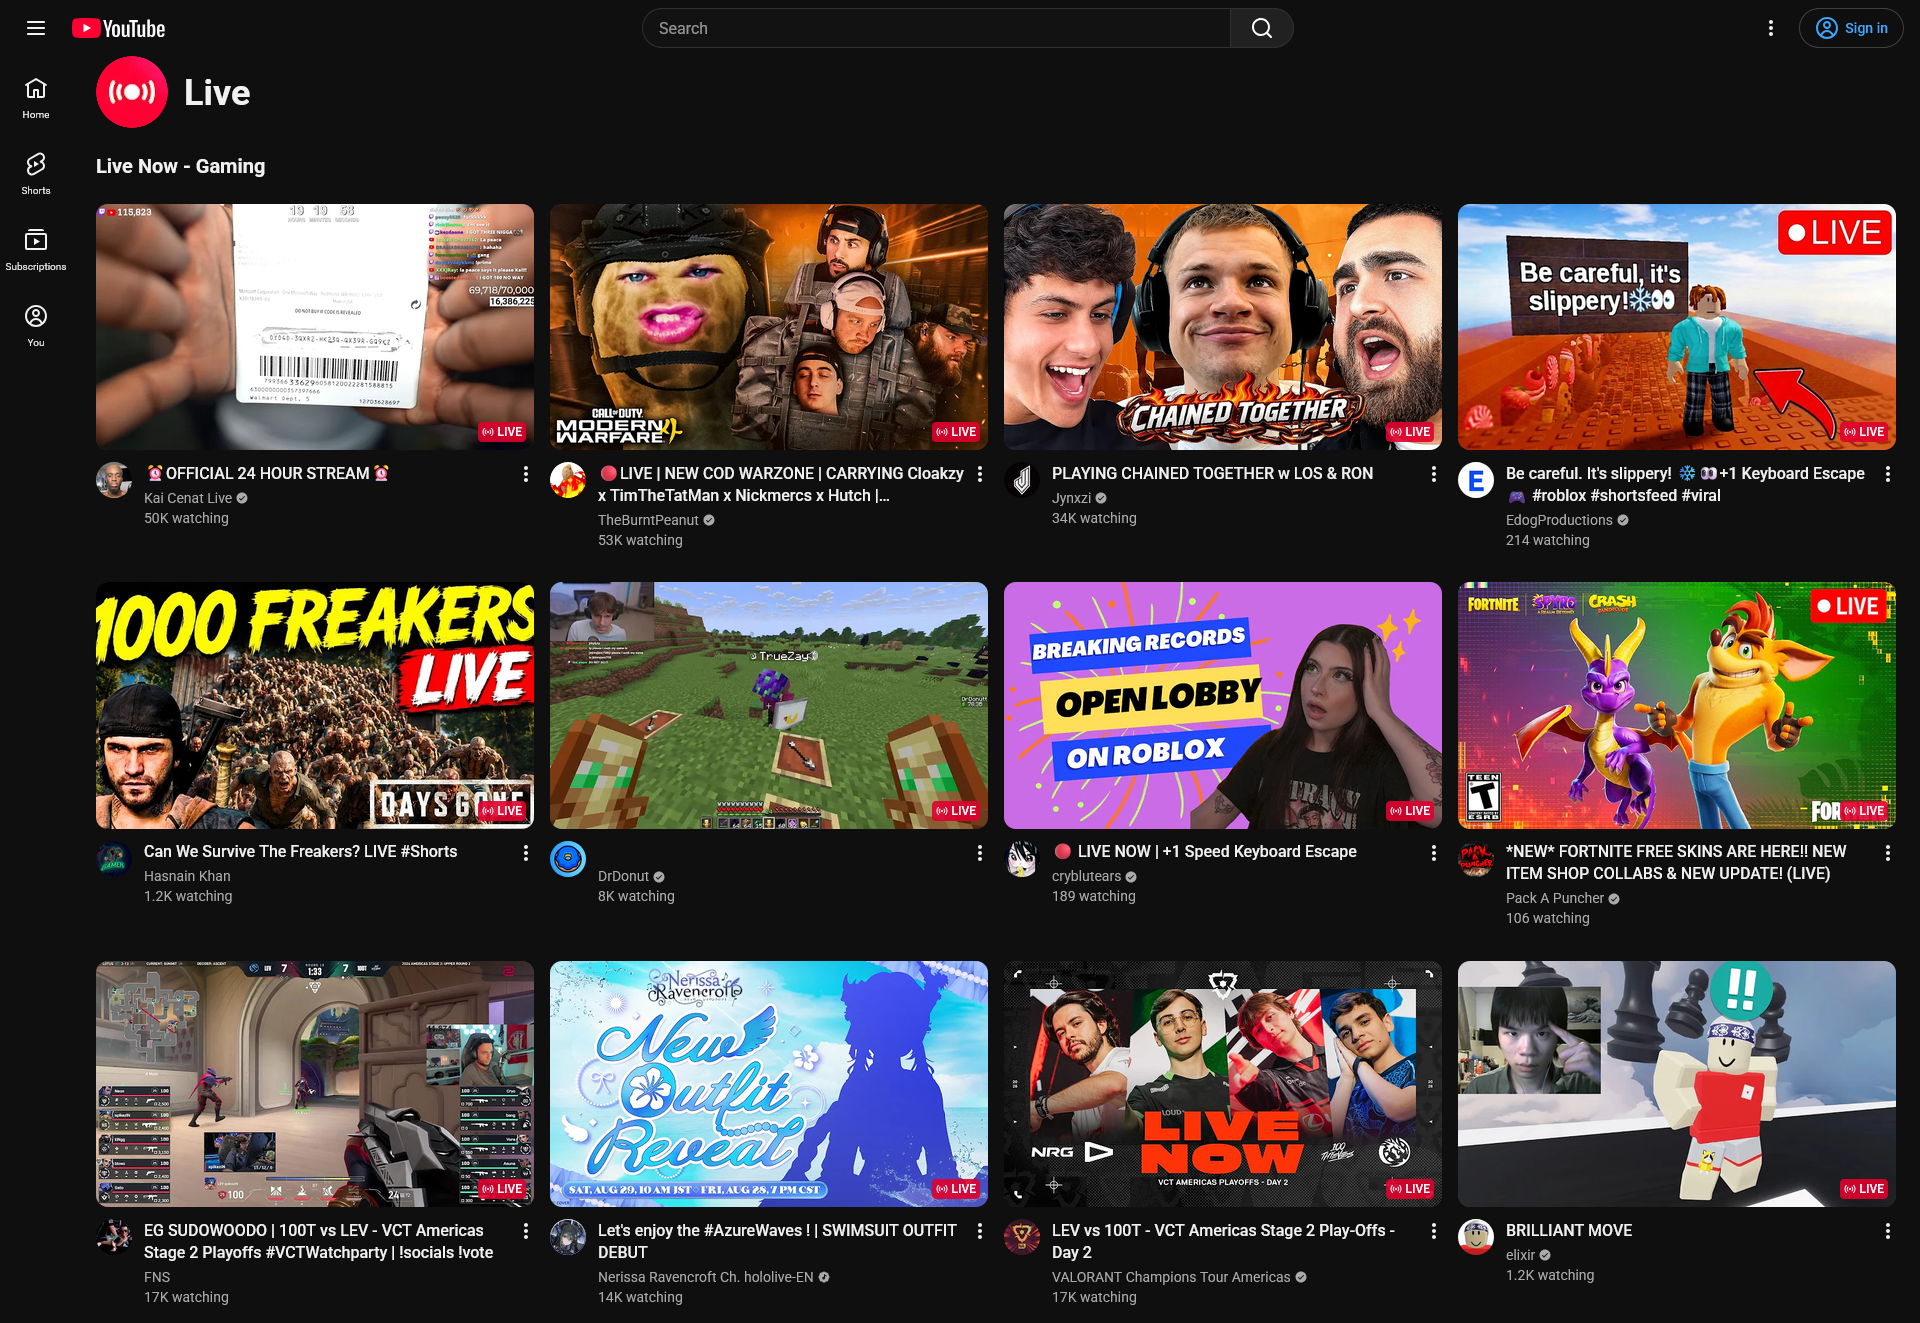Open EdogProductions channel avatar
1920x1323 pixels.
click(x=1476, y=480)
